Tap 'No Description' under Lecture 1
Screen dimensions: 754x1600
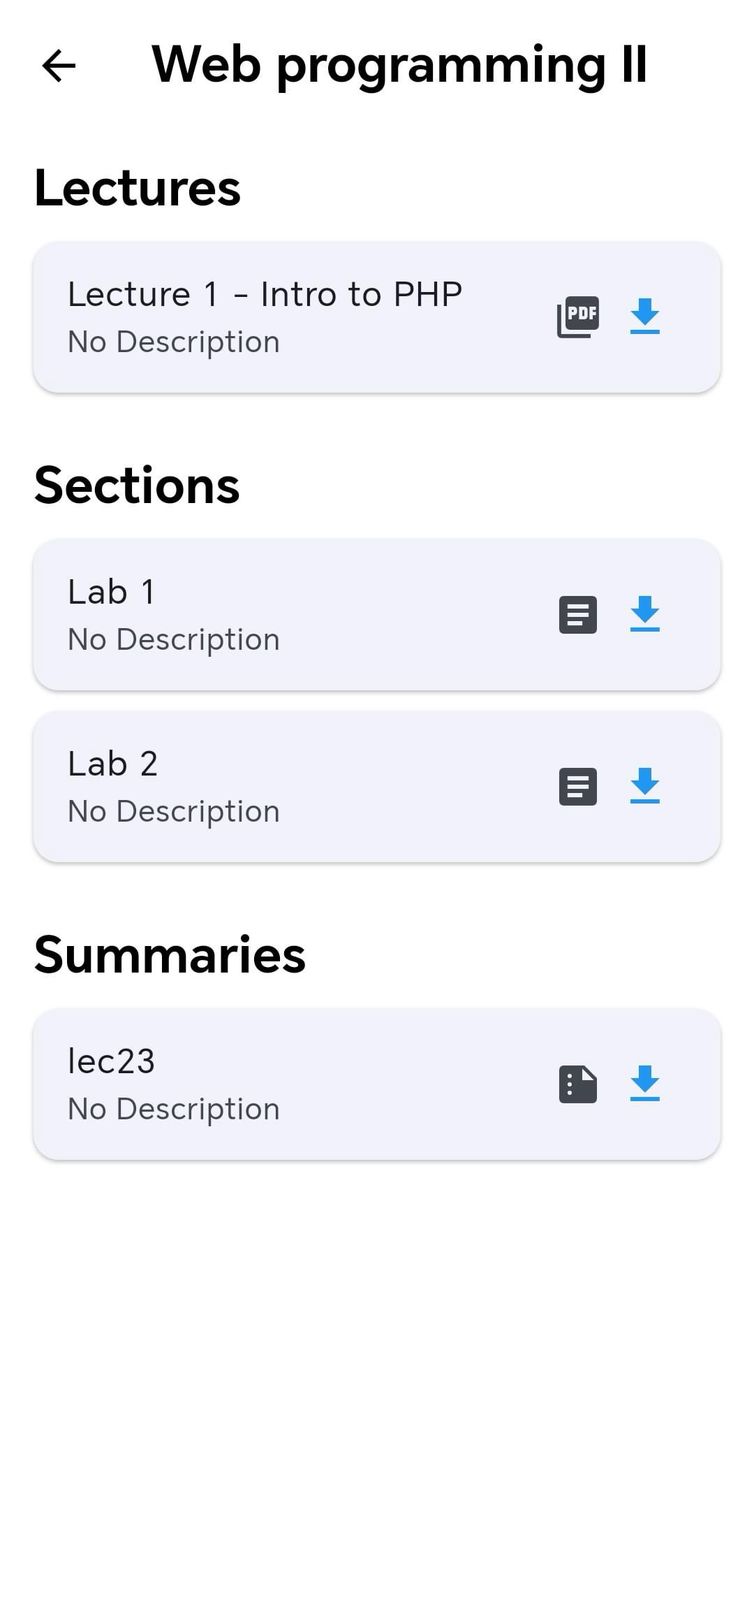173,341
